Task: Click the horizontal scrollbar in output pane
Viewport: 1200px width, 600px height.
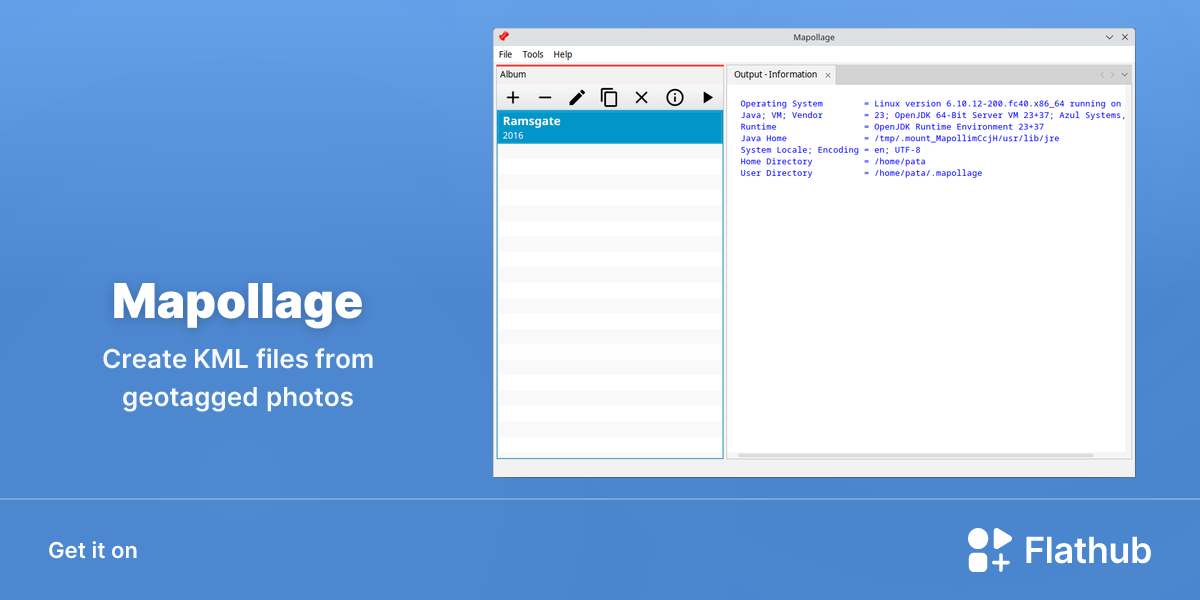Action: click(915, 455)
